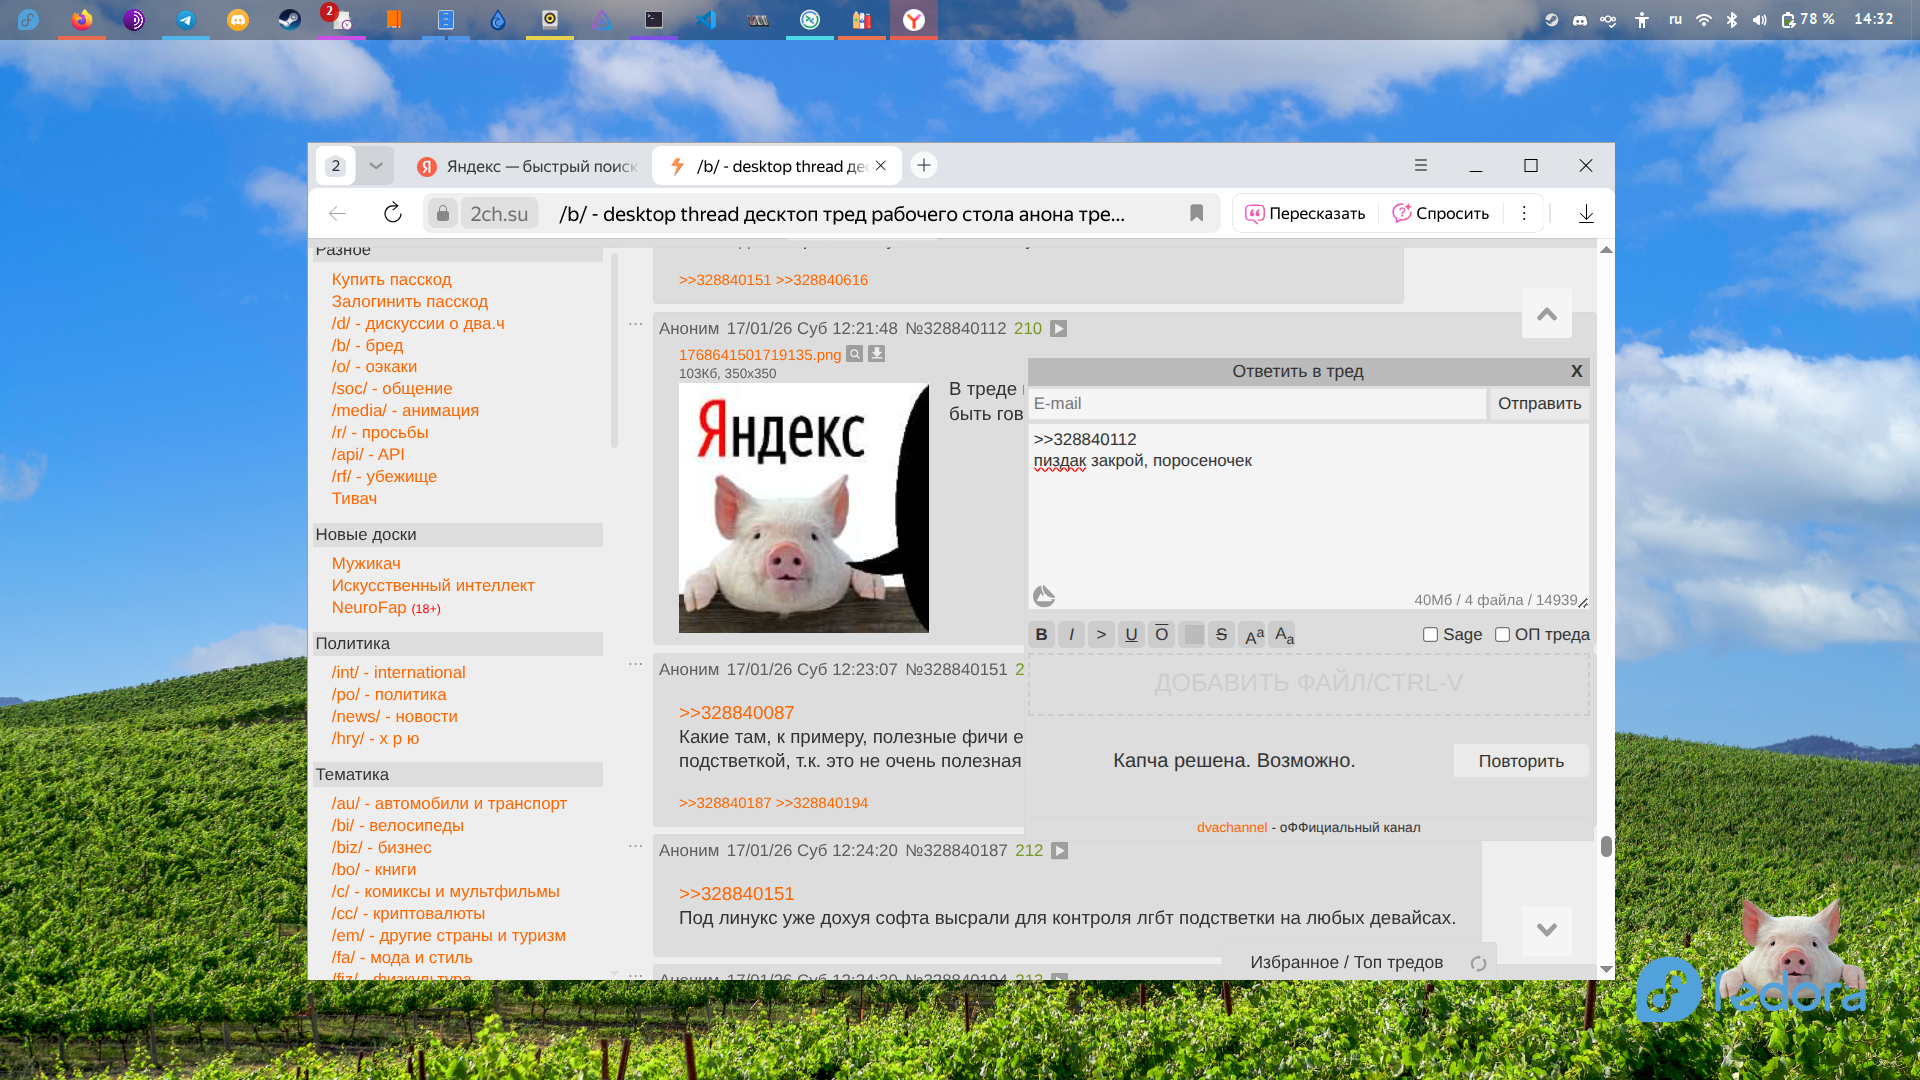Reload the current page
Image resolution: width=1920 pixels, height=1080 pixels.
pyautogui.click(x=392, y=213)
